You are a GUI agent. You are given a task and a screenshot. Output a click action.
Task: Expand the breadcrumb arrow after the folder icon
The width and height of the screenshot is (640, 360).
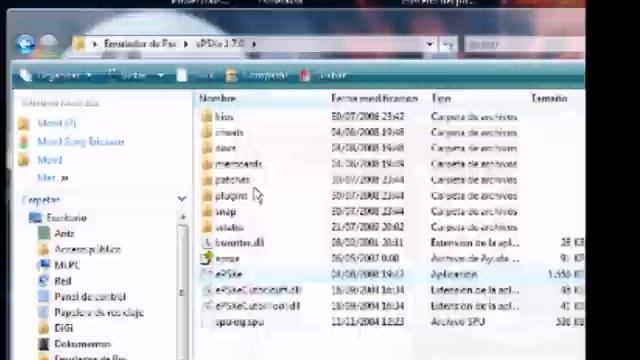pos(95,44)
